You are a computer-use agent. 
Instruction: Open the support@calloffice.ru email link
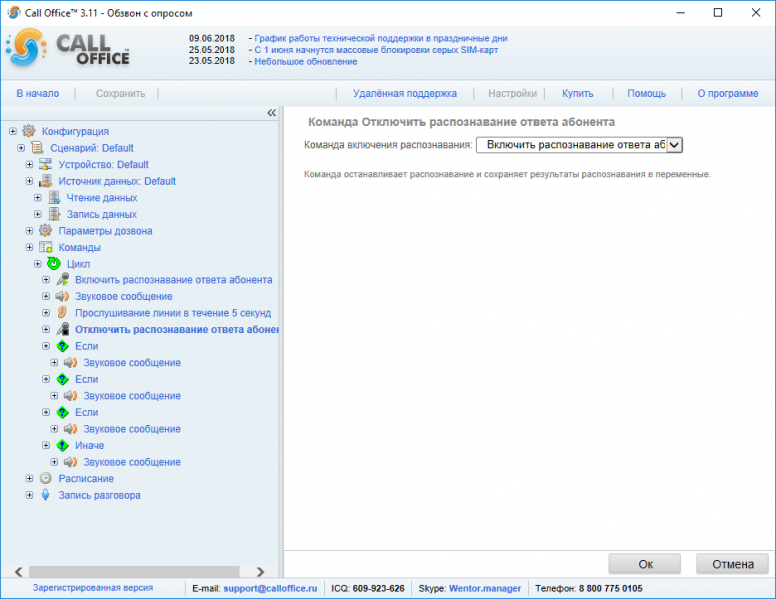[270, 588]
